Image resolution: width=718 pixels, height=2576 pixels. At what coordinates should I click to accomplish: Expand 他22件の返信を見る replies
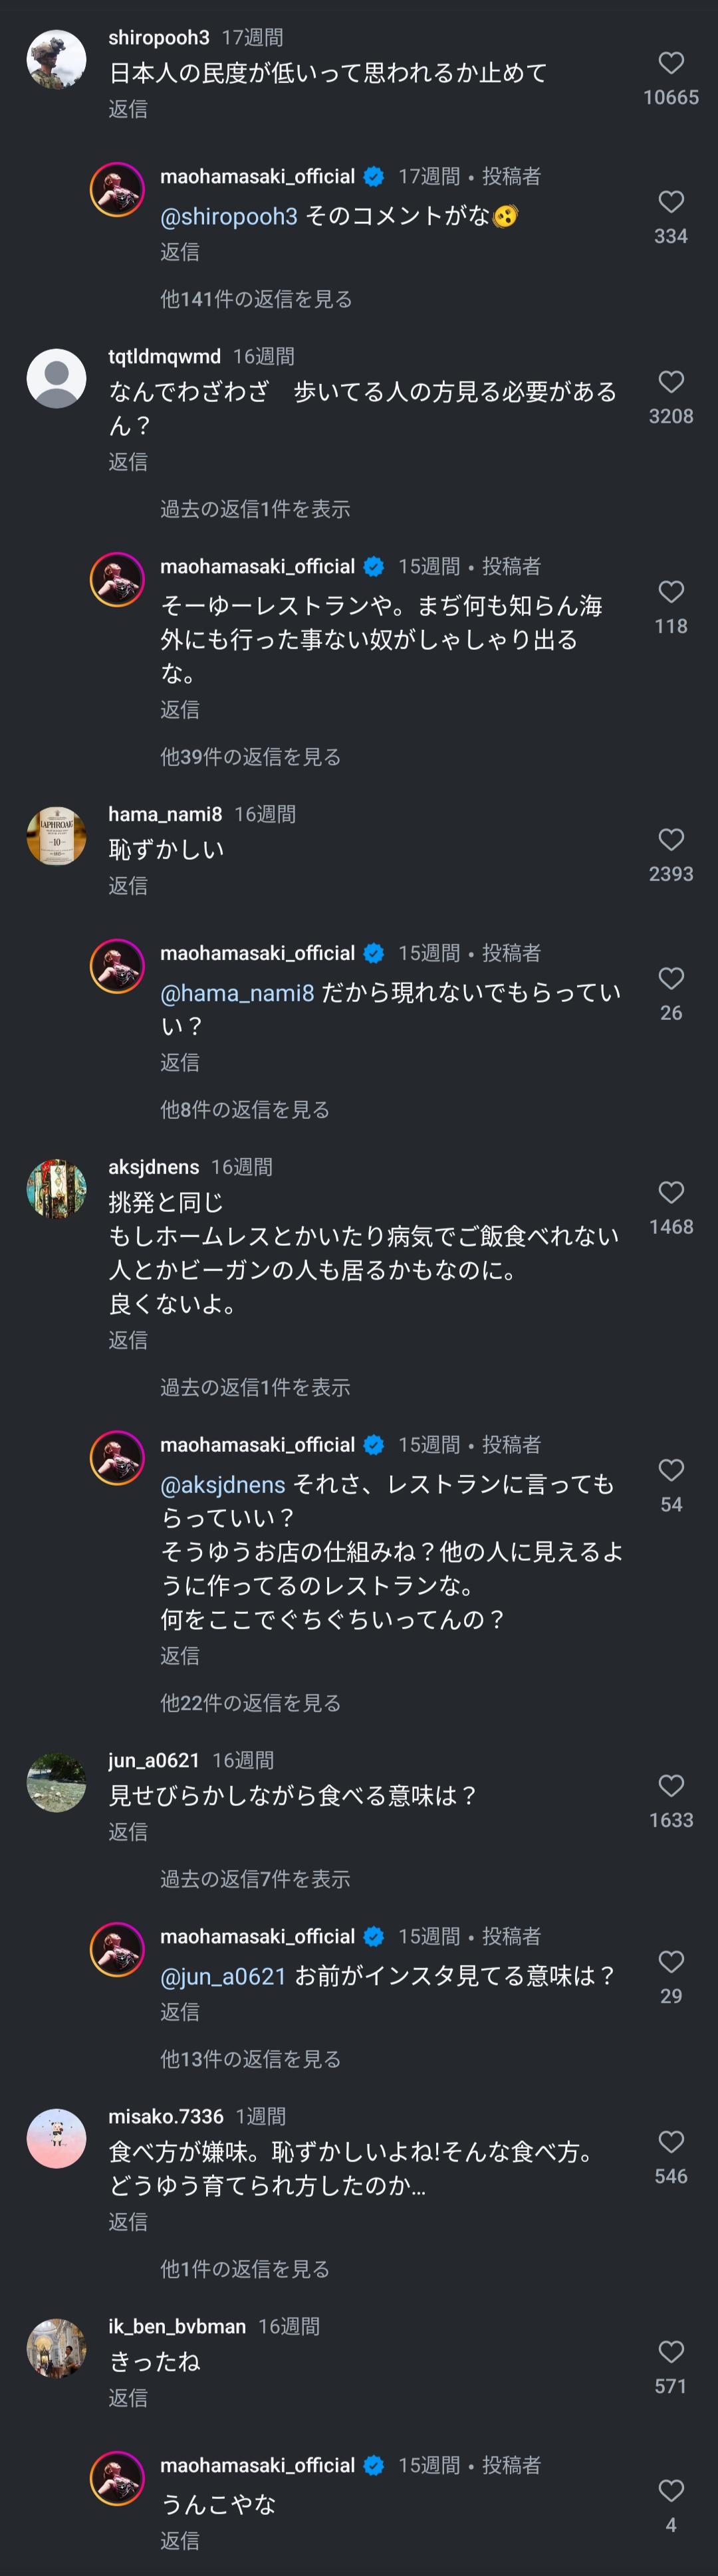point(250,1702)
